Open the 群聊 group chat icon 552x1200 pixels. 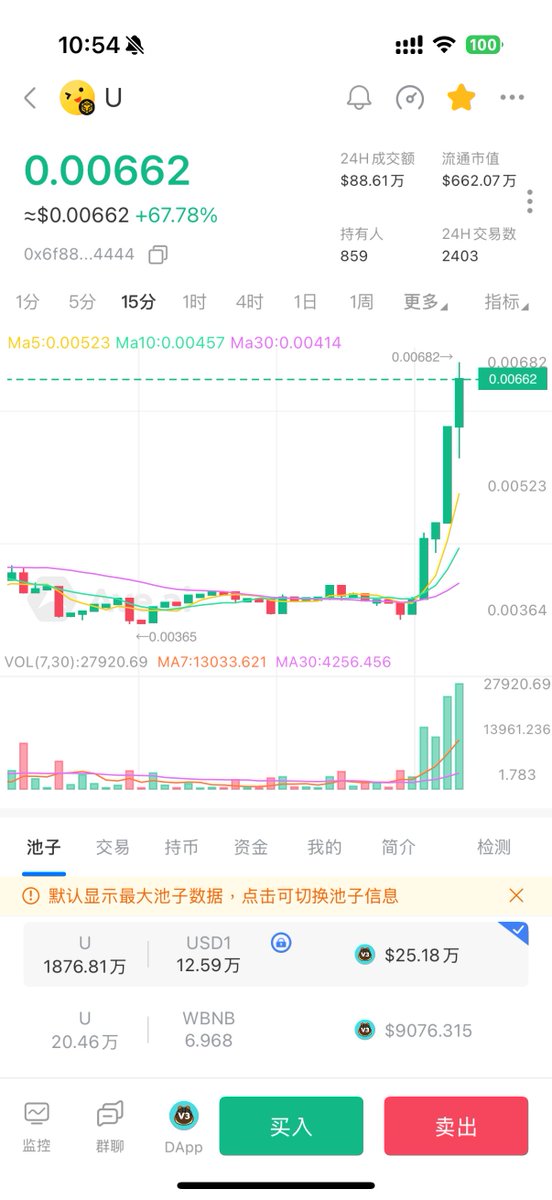point(110,1126)
